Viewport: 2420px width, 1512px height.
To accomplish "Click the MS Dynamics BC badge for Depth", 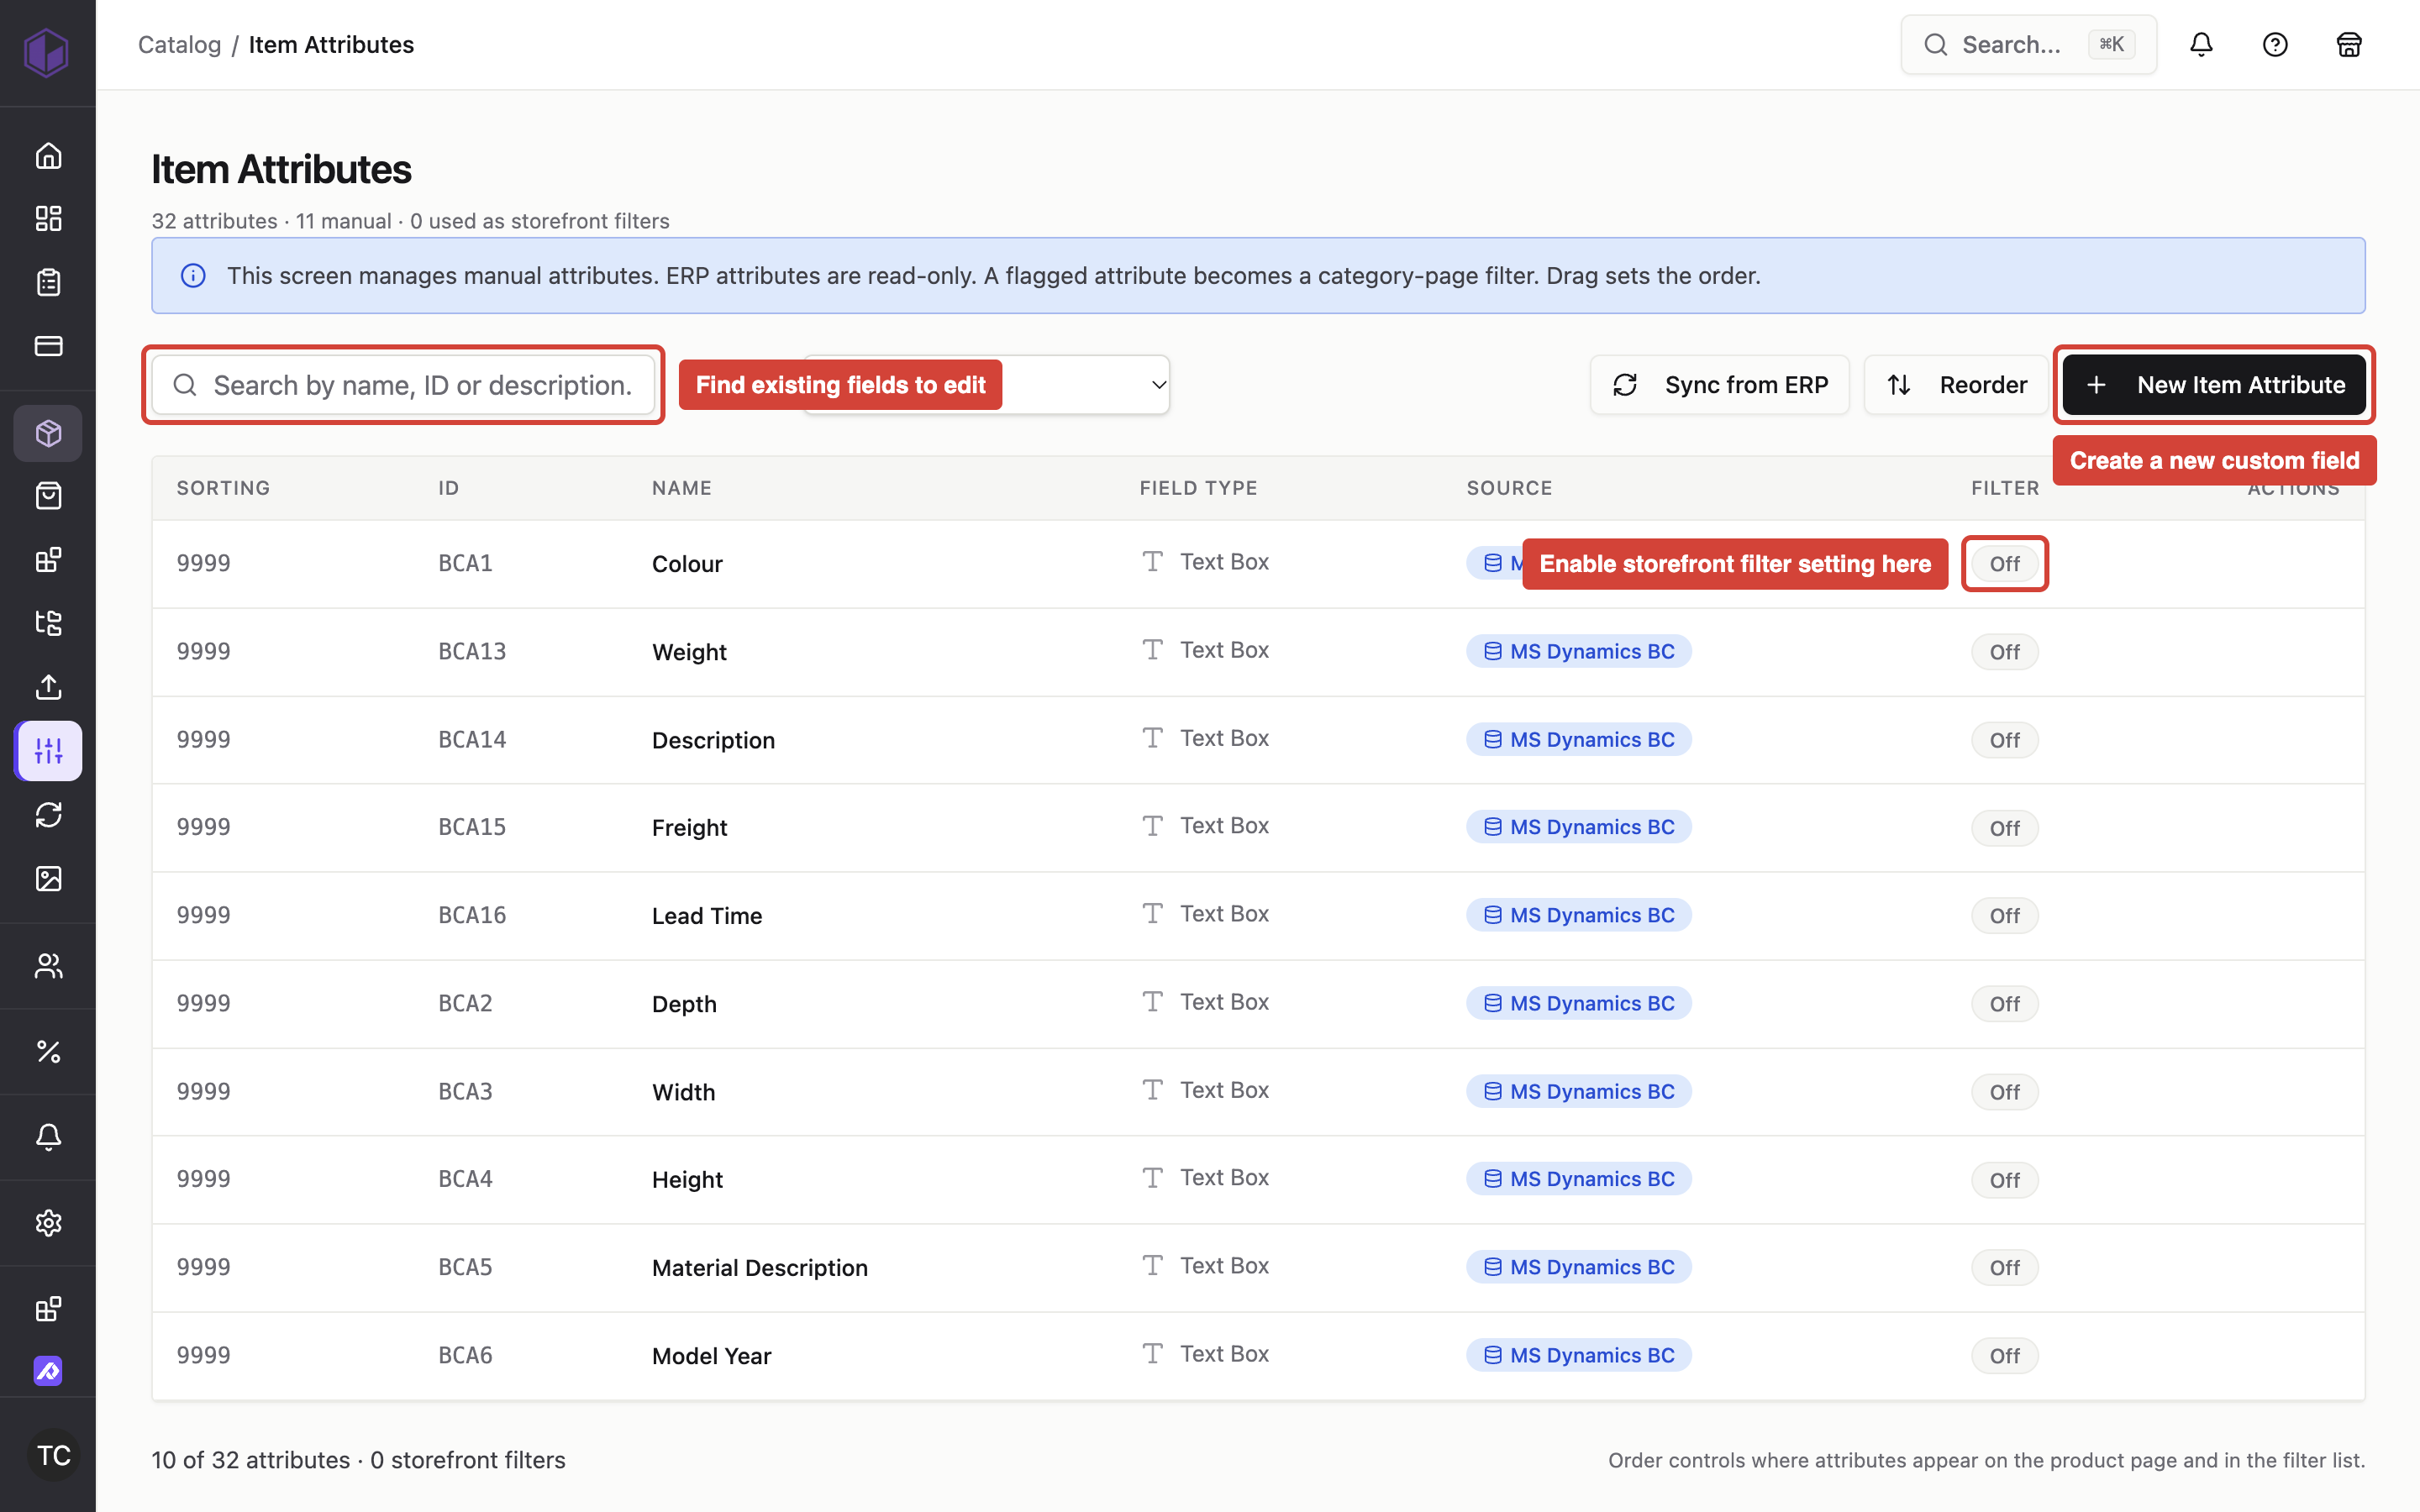I will 1578,1003.
